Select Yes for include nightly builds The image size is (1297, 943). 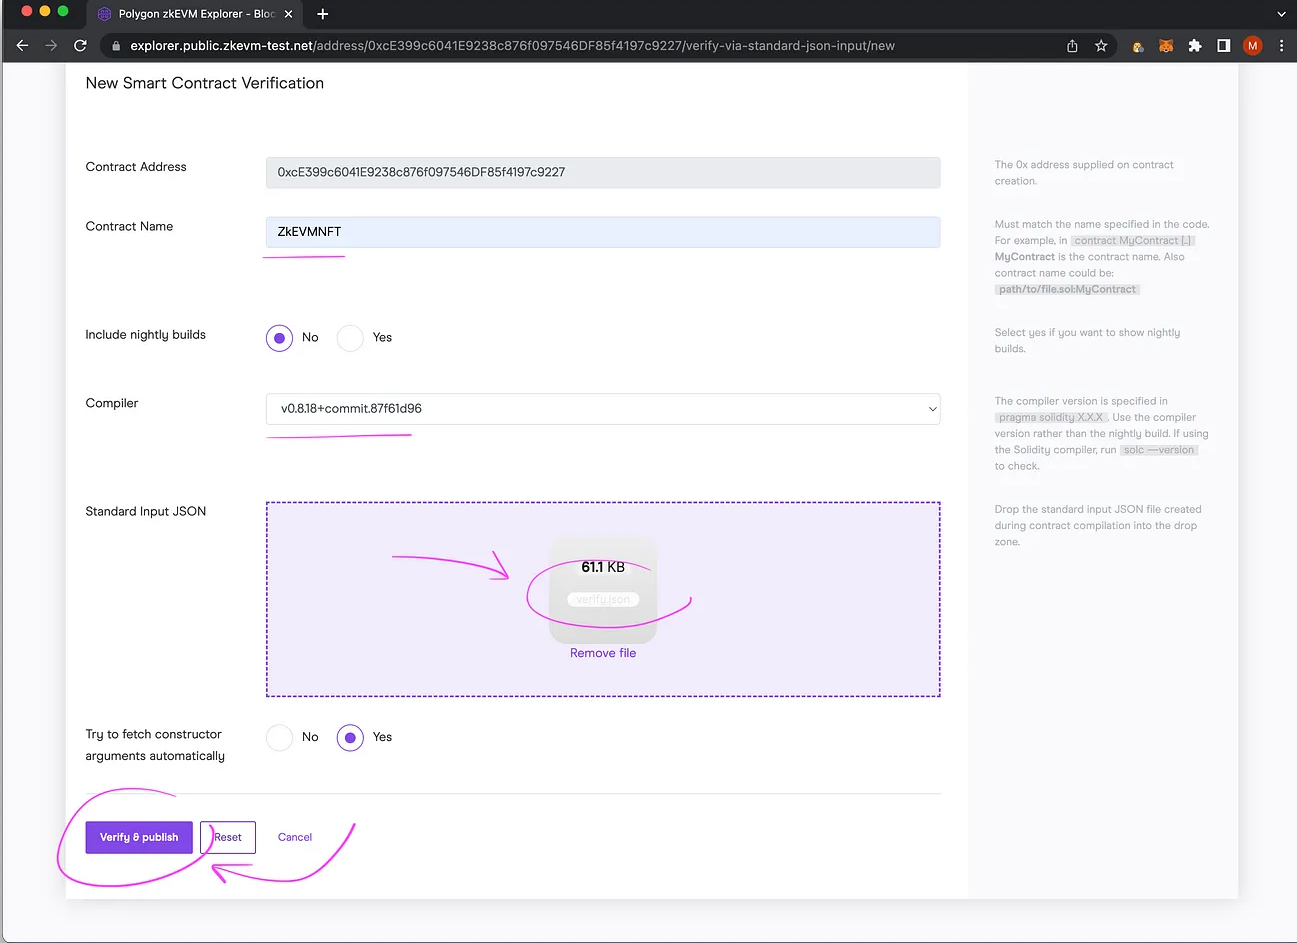[x=350, y=338]
